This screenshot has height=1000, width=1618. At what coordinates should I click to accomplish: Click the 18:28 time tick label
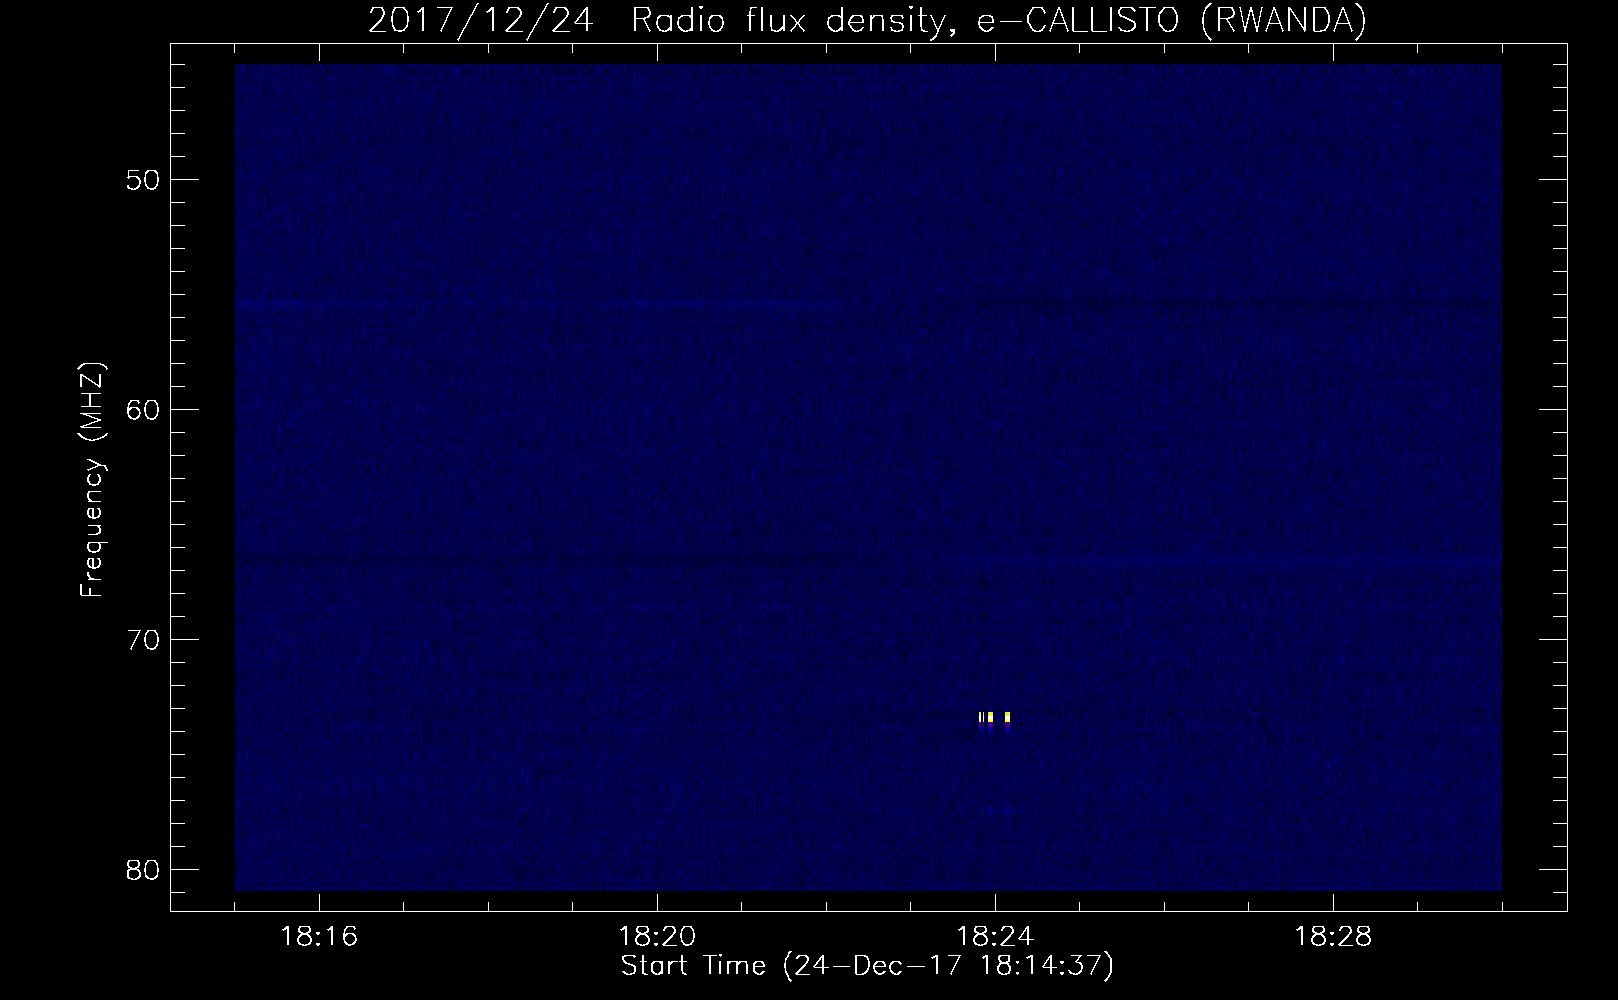pos(1333,937)
